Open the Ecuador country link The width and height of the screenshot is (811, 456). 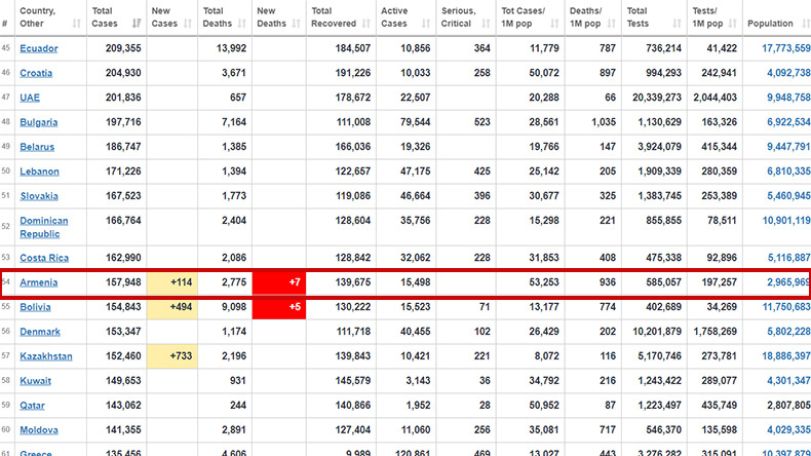pos(39,49)
